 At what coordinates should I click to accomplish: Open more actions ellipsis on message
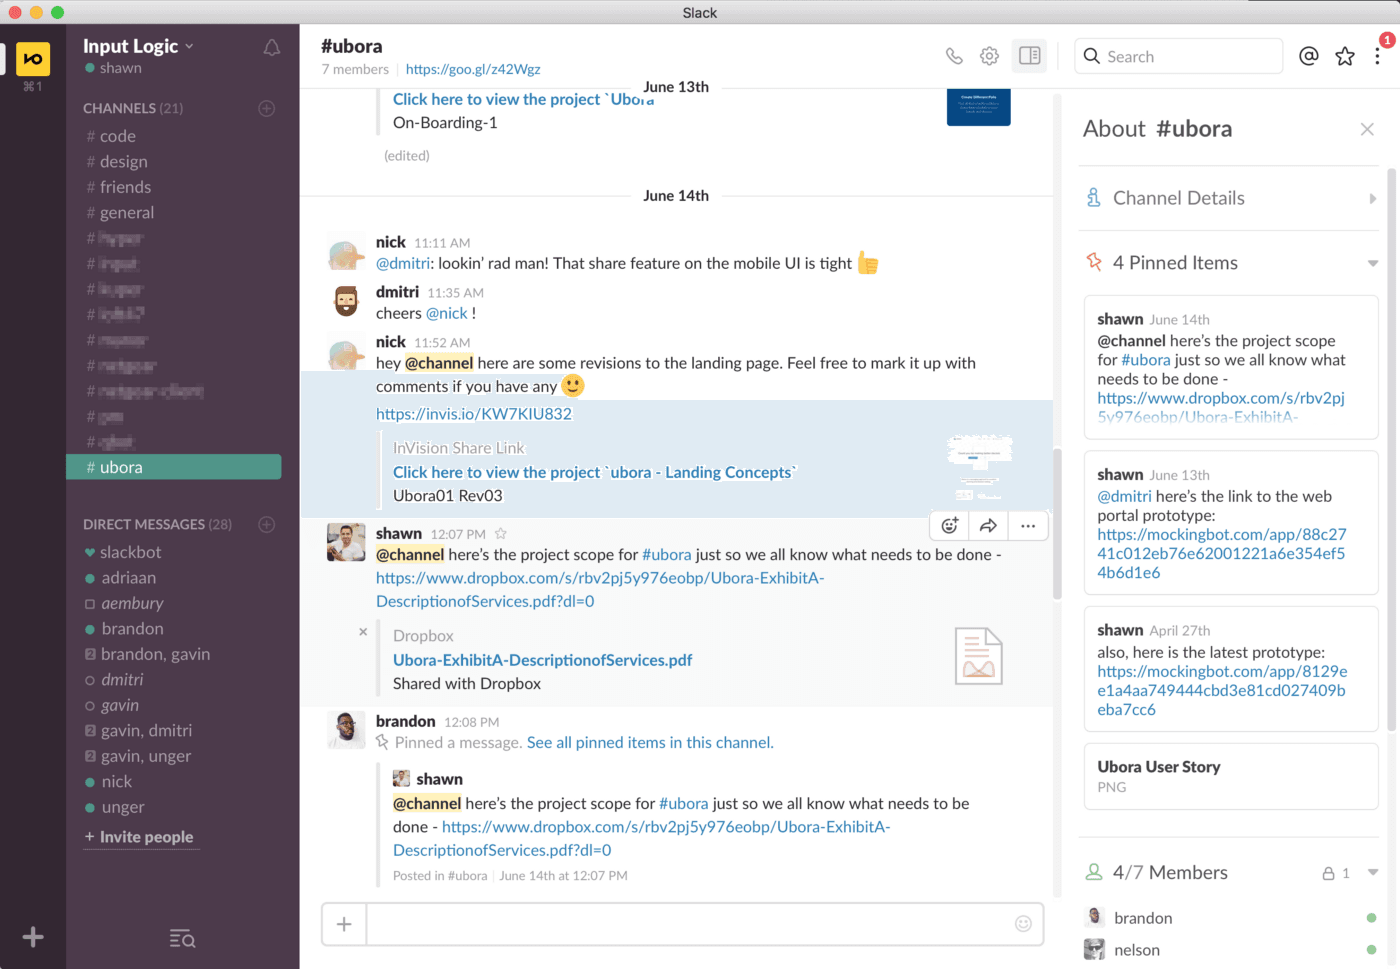tap(1028, 526)
